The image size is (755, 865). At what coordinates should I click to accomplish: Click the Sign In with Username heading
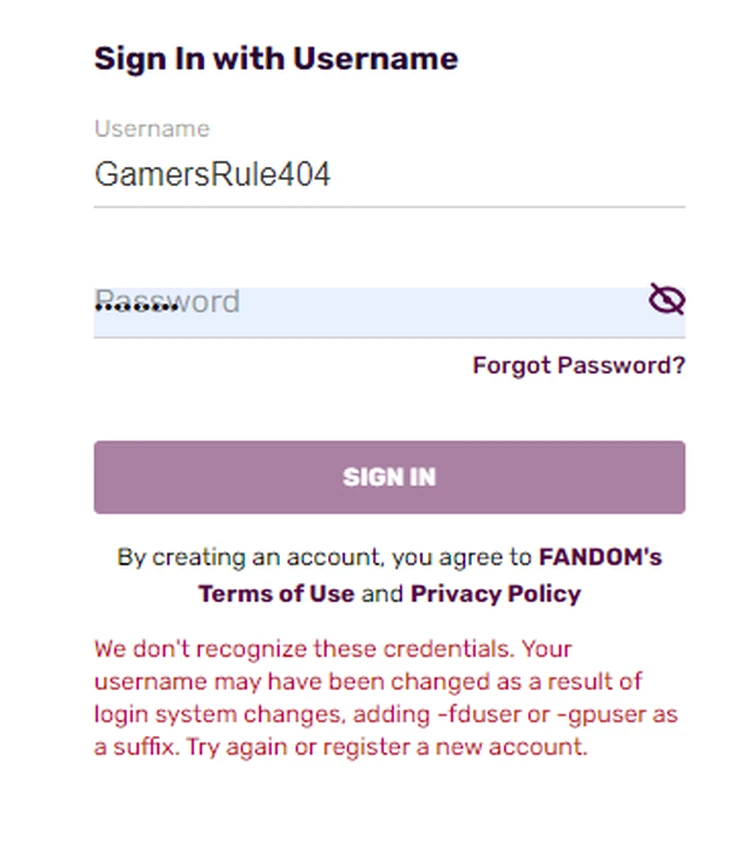[x=276, y=58]
